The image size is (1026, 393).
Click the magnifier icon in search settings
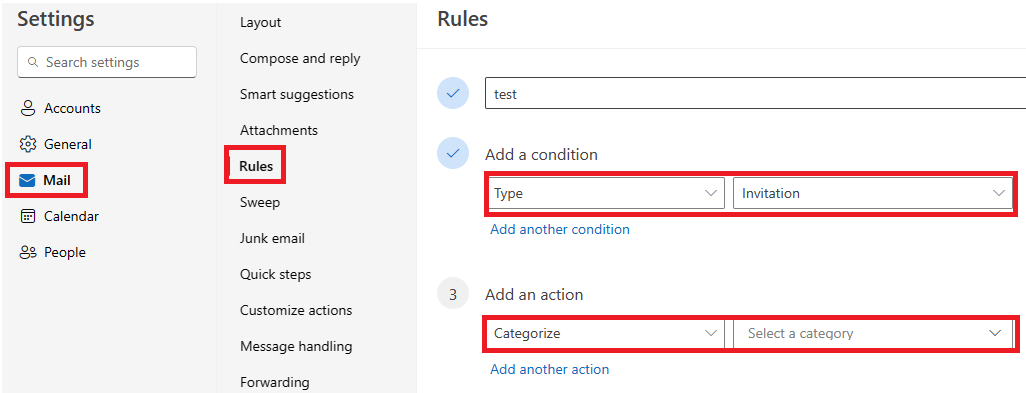point(32,63)
